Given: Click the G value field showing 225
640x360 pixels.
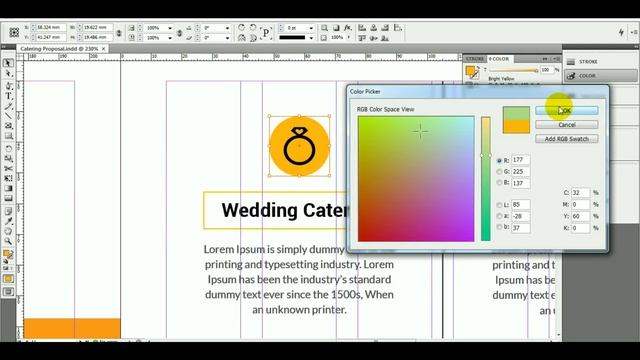Looking at the screenshot, I should tap(521, 171).
